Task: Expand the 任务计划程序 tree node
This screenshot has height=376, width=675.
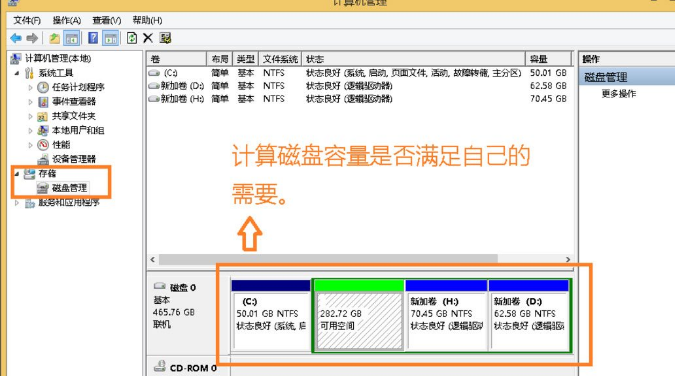Action: point(30,87)
